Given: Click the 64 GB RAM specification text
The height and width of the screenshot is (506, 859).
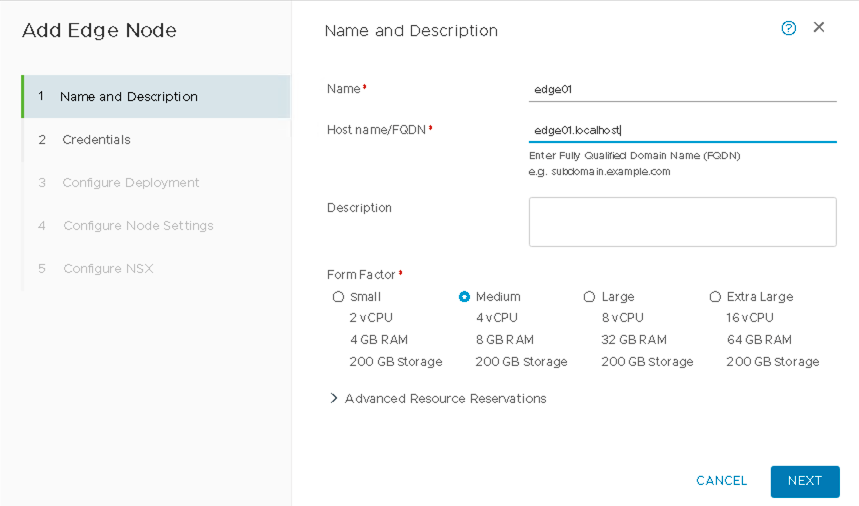Looking at the screenshot, I should (x=759, y=340).
